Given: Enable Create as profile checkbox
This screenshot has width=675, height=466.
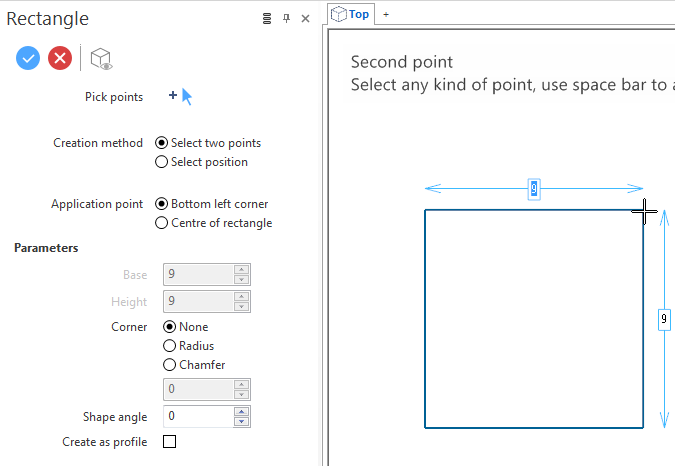Looking at the screenshot, I should [x=170, y=441].
